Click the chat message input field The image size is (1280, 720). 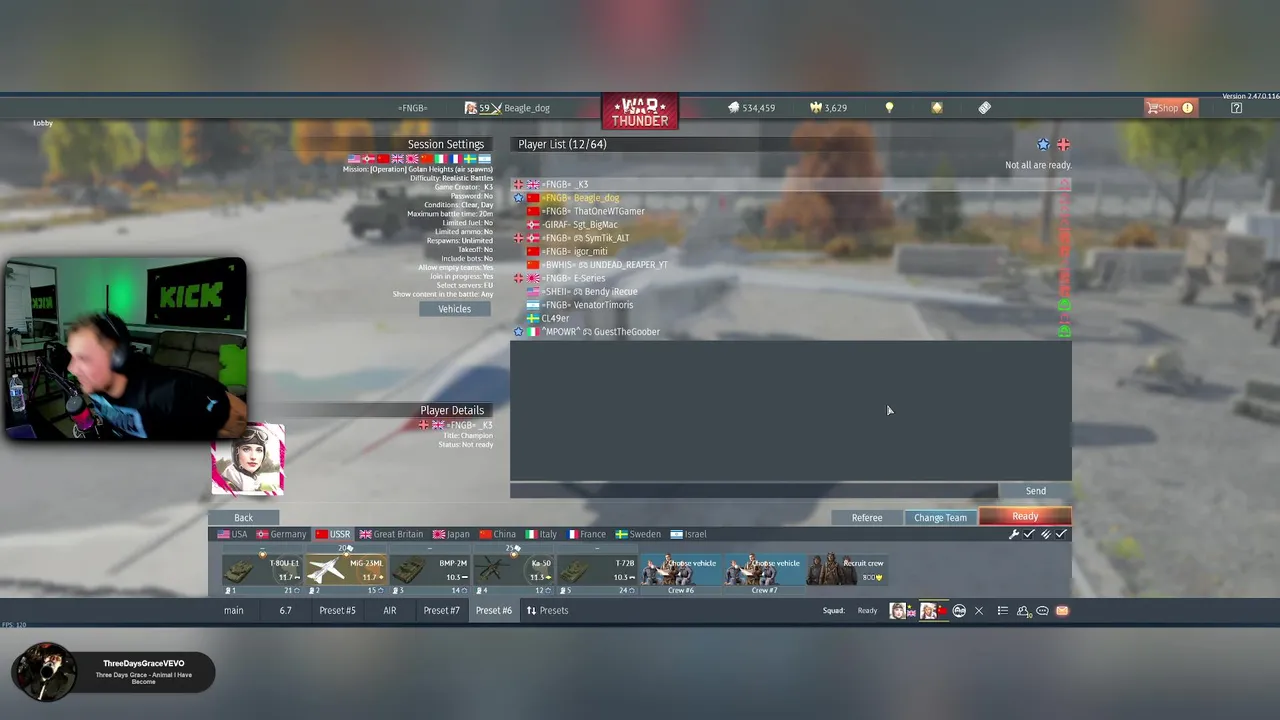click(x=754, y=491)
